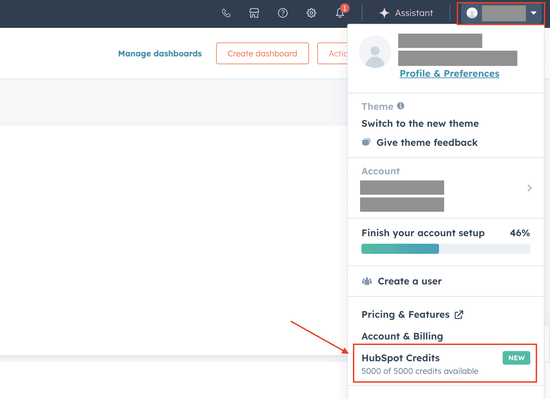Click the Theme section label

[377, 106]
